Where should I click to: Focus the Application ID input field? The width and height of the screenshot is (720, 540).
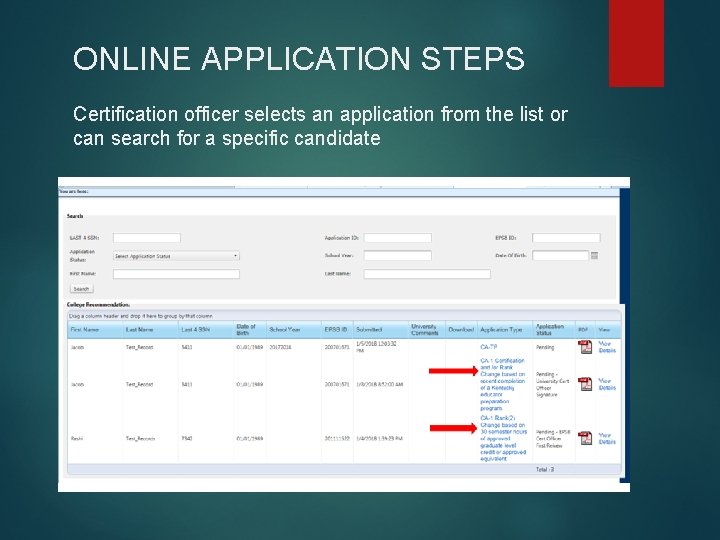coord(398,238)
